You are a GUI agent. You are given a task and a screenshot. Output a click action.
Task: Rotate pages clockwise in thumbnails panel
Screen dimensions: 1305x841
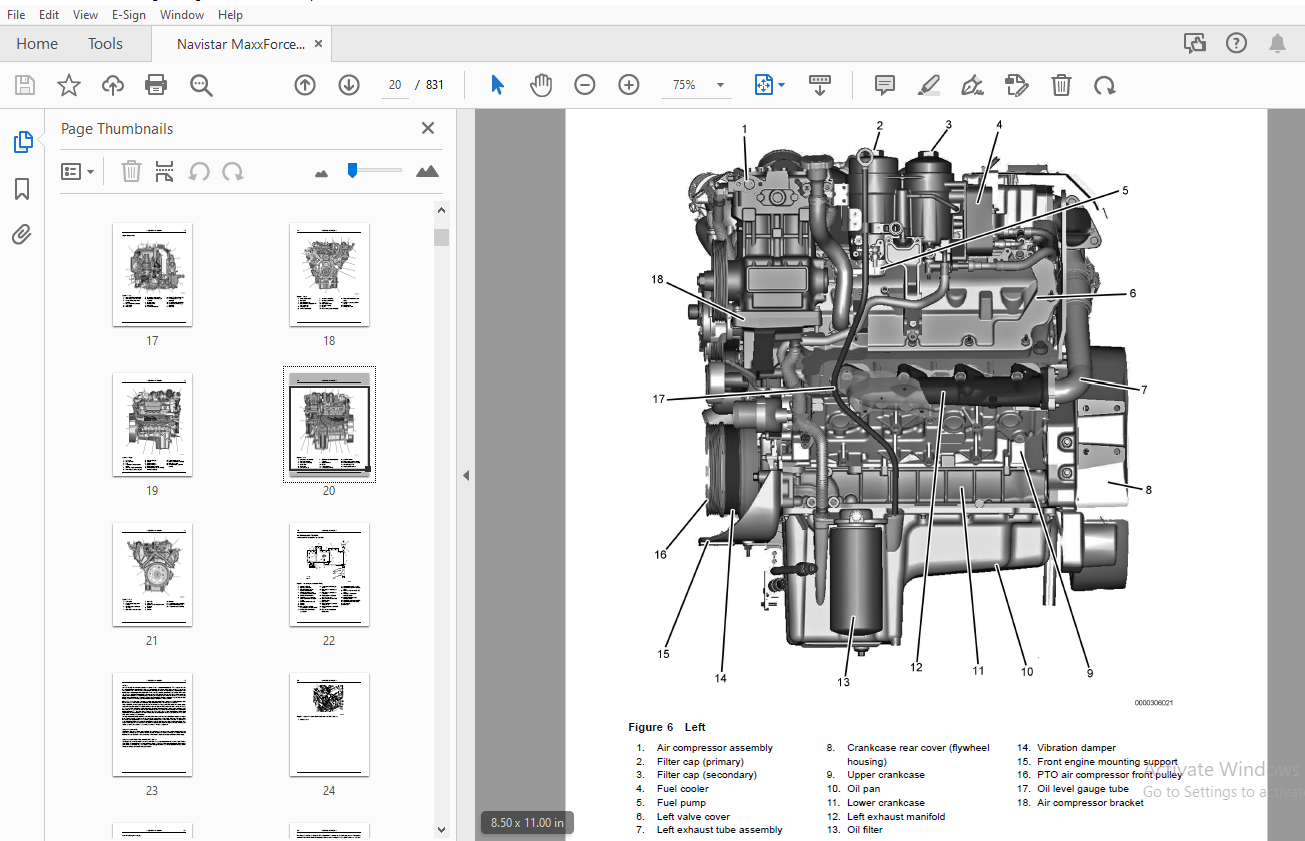233,171
